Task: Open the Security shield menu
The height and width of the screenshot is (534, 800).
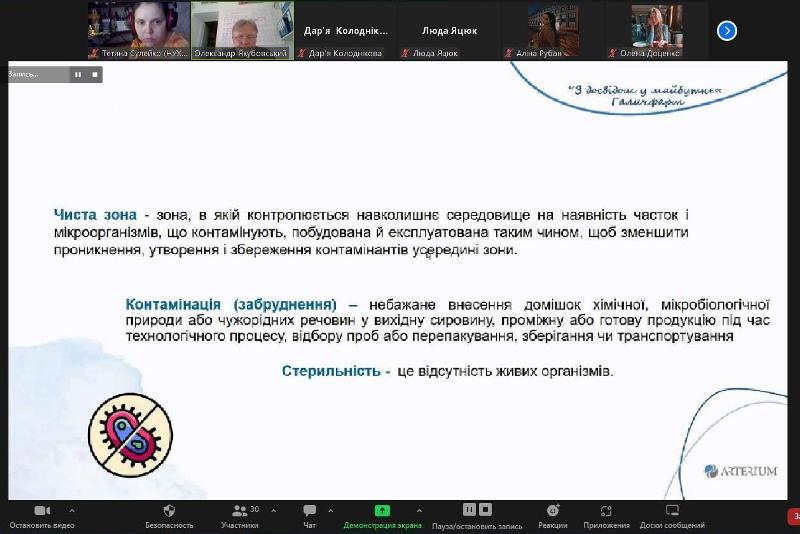Action: [x=169, y=511]
